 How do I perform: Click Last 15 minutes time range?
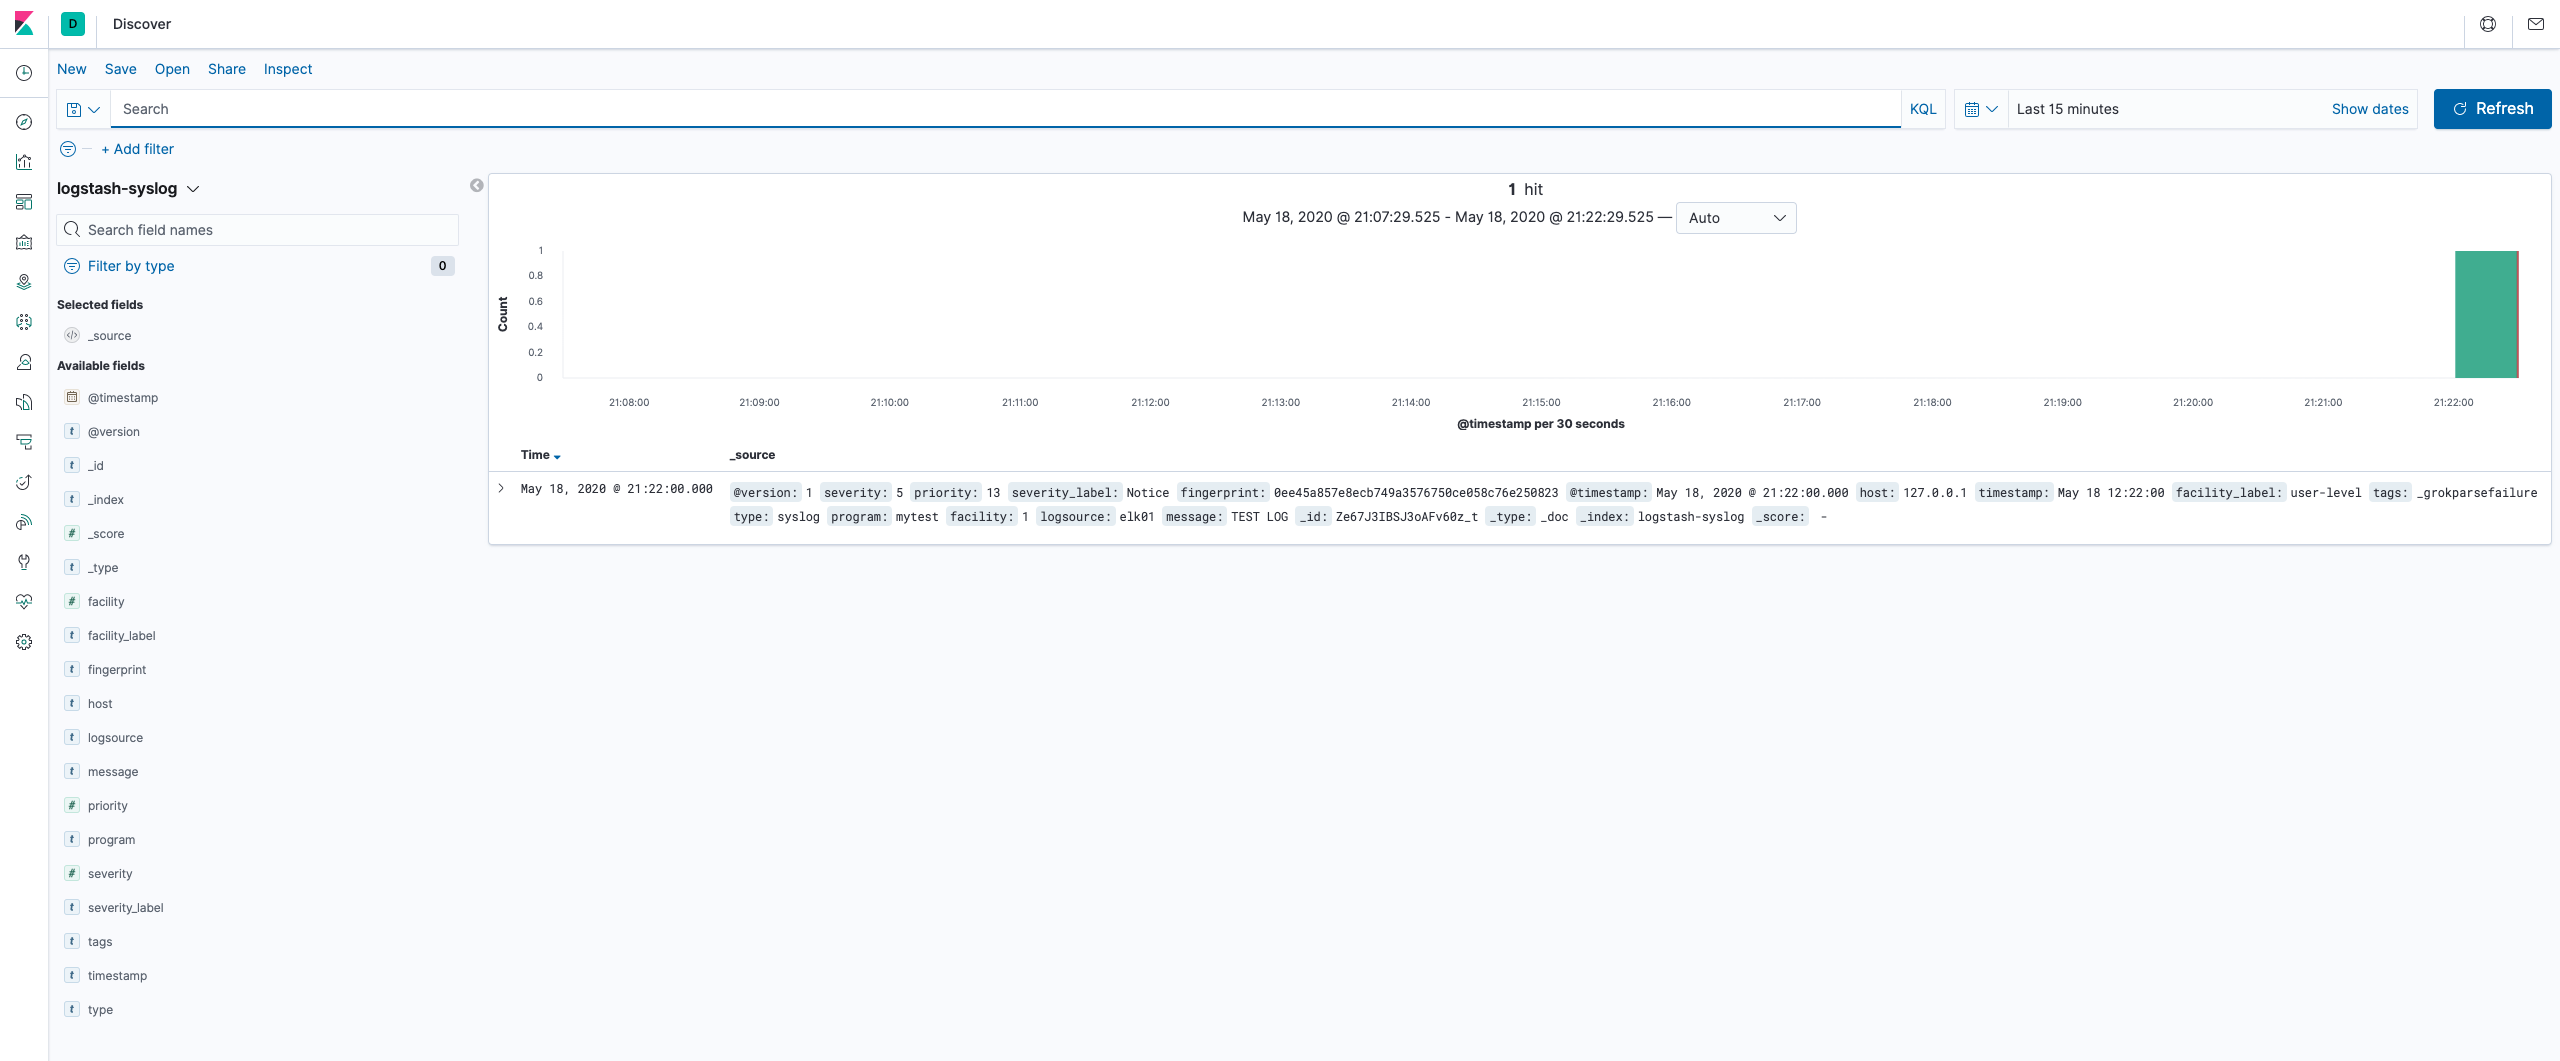(x=2068, y=109)
